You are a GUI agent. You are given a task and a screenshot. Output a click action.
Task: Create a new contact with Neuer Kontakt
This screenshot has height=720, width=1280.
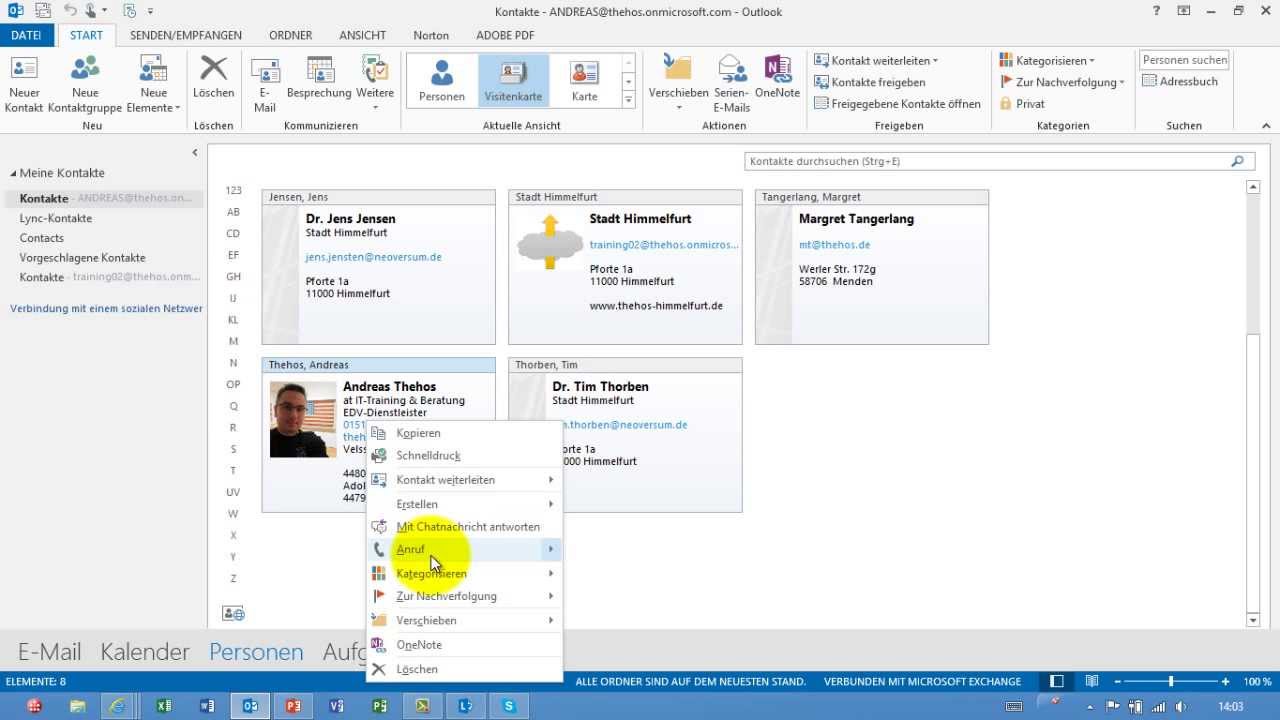pyautogui.click(x=24, y=84)
